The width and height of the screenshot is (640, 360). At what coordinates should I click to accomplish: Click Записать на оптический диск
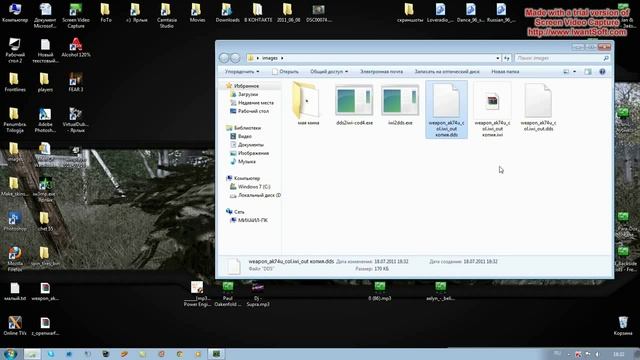tap(447, 71)
